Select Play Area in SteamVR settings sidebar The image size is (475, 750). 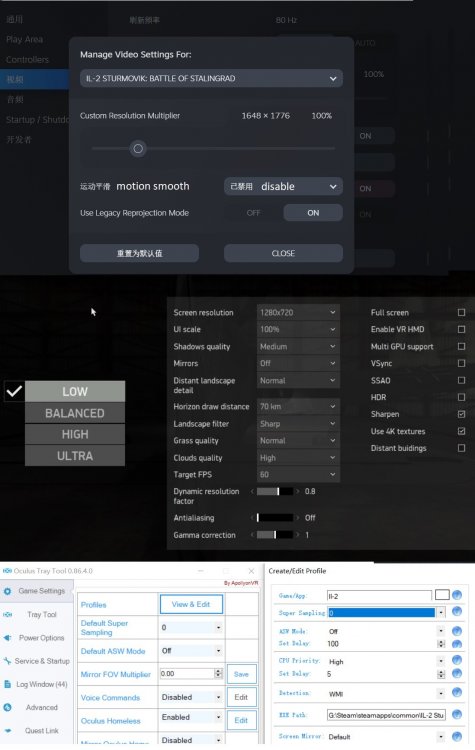pyautogui.click(x=24, y=39)
